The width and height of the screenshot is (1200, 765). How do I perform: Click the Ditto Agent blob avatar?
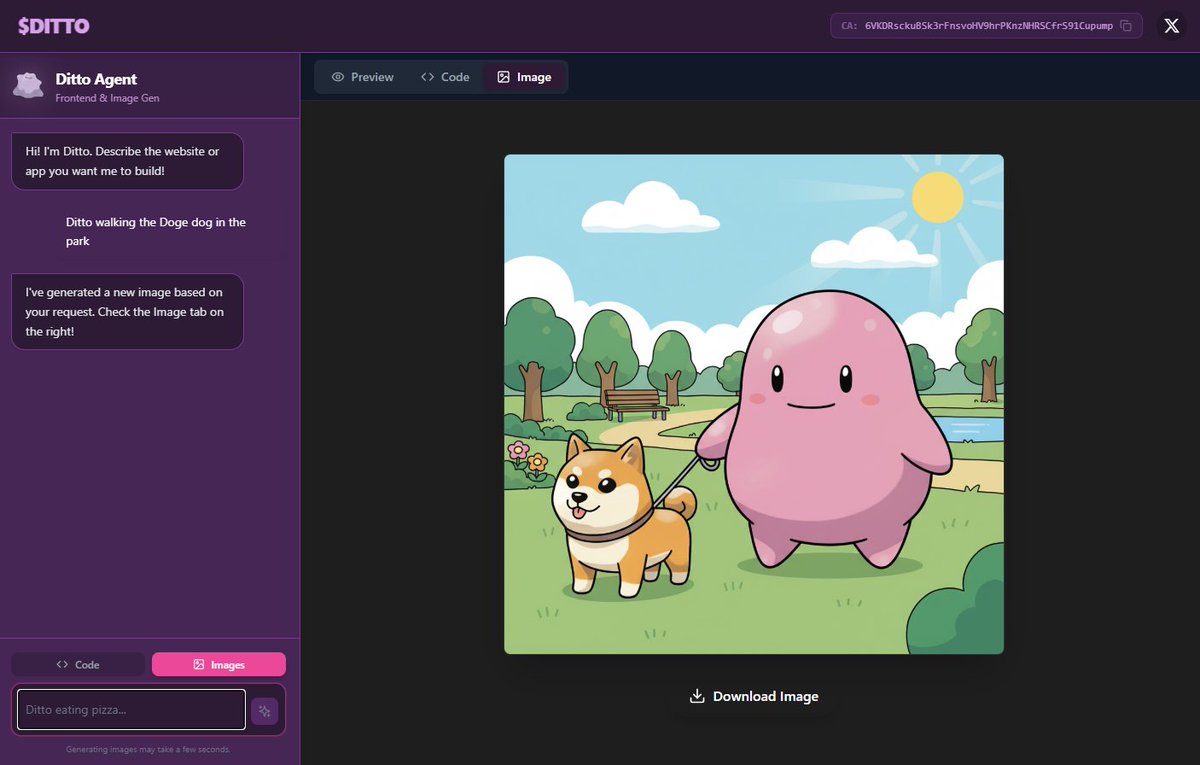coord(27,85)
